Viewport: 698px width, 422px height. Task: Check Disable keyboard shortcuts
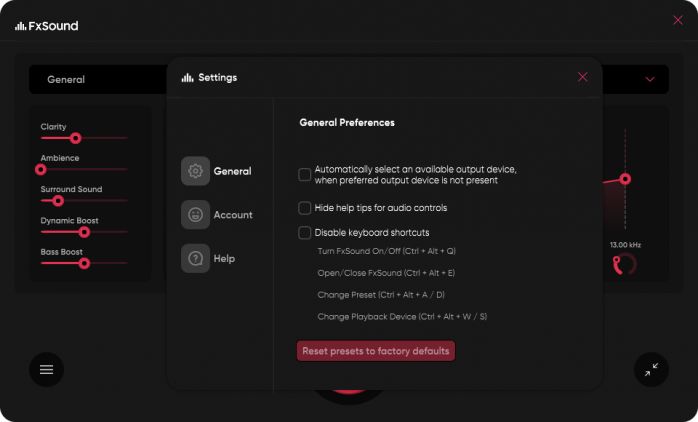coord(304,232)
